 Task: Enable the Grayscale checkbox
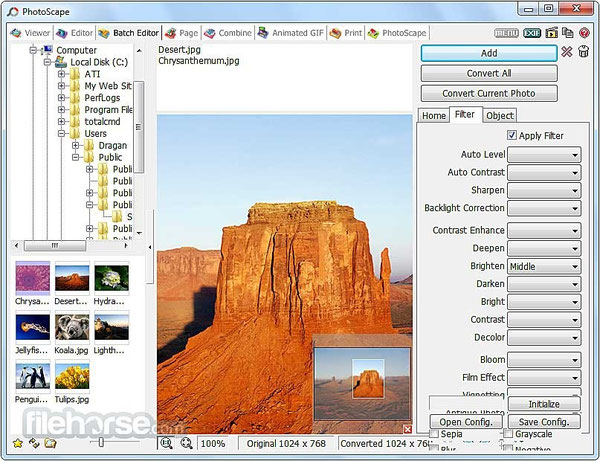[508, 434]
